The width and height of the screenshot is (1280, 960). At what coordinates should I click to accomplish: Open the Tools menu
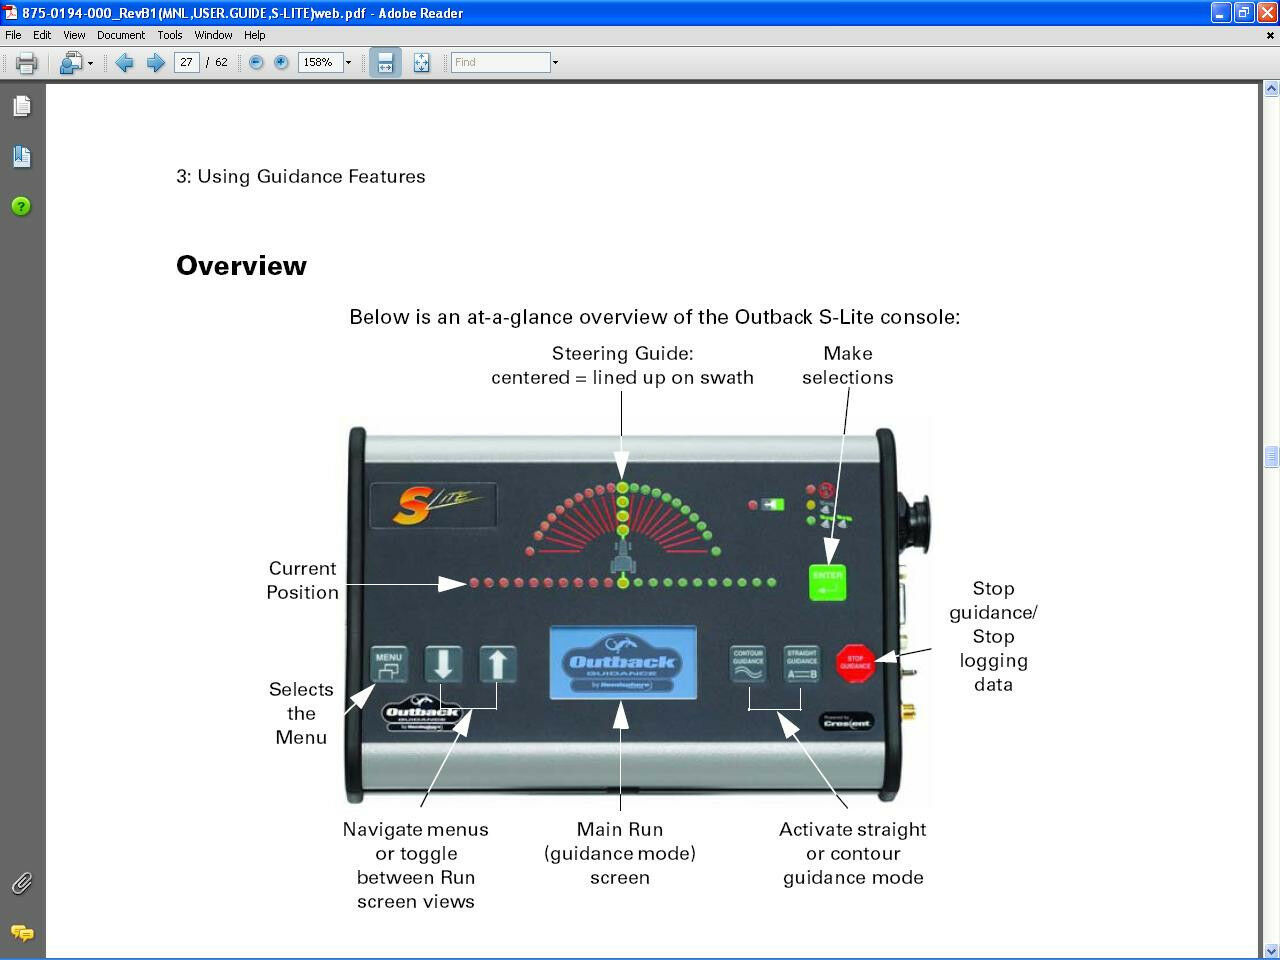click(170, 35)
